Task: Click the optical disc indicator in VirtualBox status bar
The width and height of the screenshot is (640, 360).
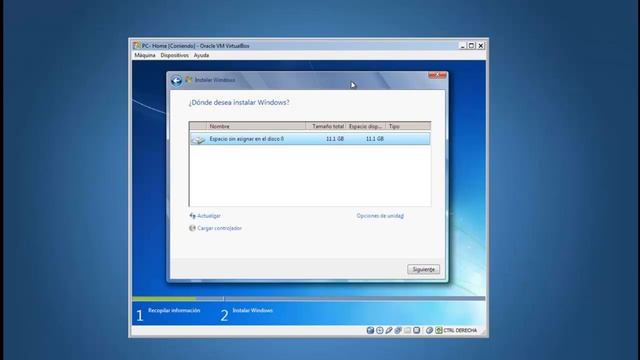Action: pyautogui.click(x=380, y=330)
